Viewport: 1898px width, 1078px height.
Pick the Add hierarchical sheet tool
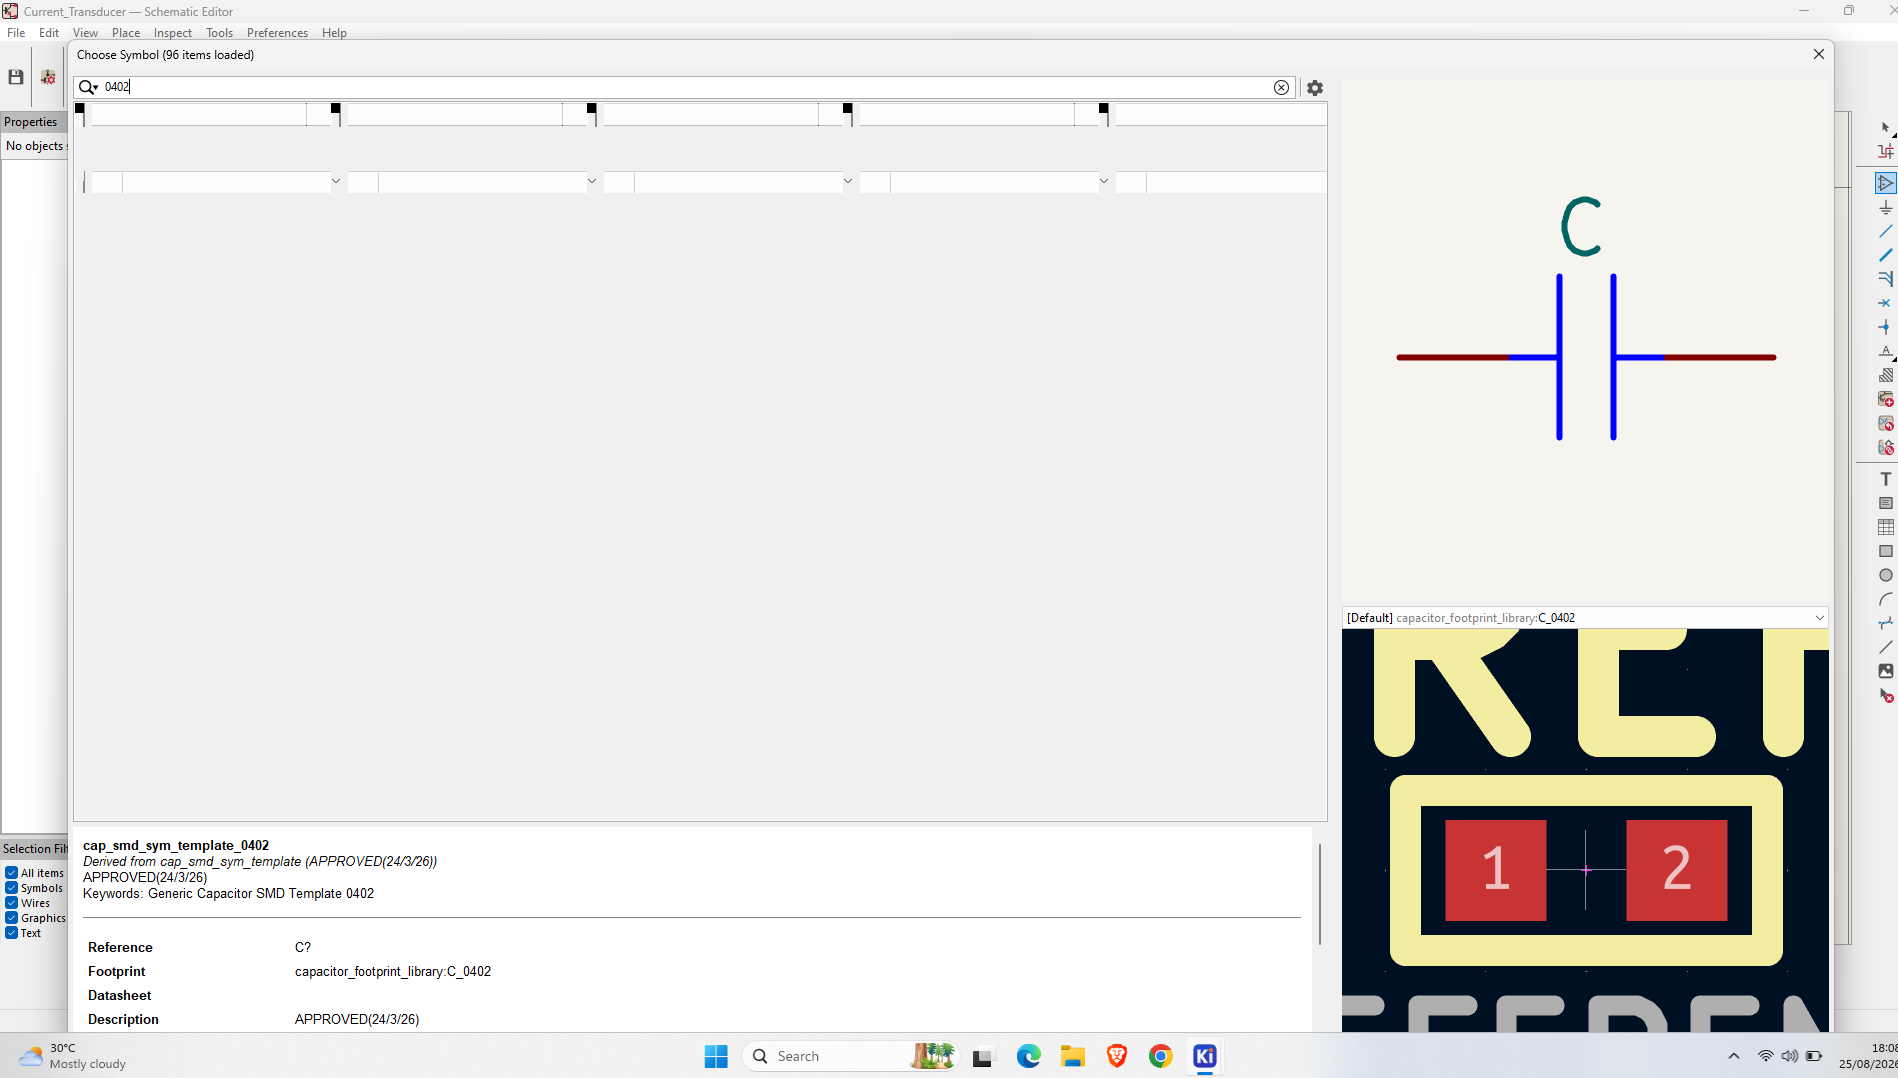[x=1885, y=399]
